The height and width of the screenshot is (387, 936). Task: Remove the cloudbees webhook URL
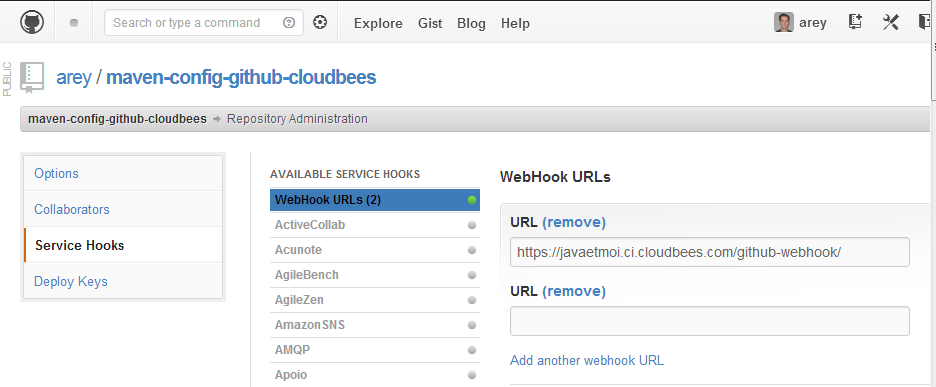[x=574, y=222]
